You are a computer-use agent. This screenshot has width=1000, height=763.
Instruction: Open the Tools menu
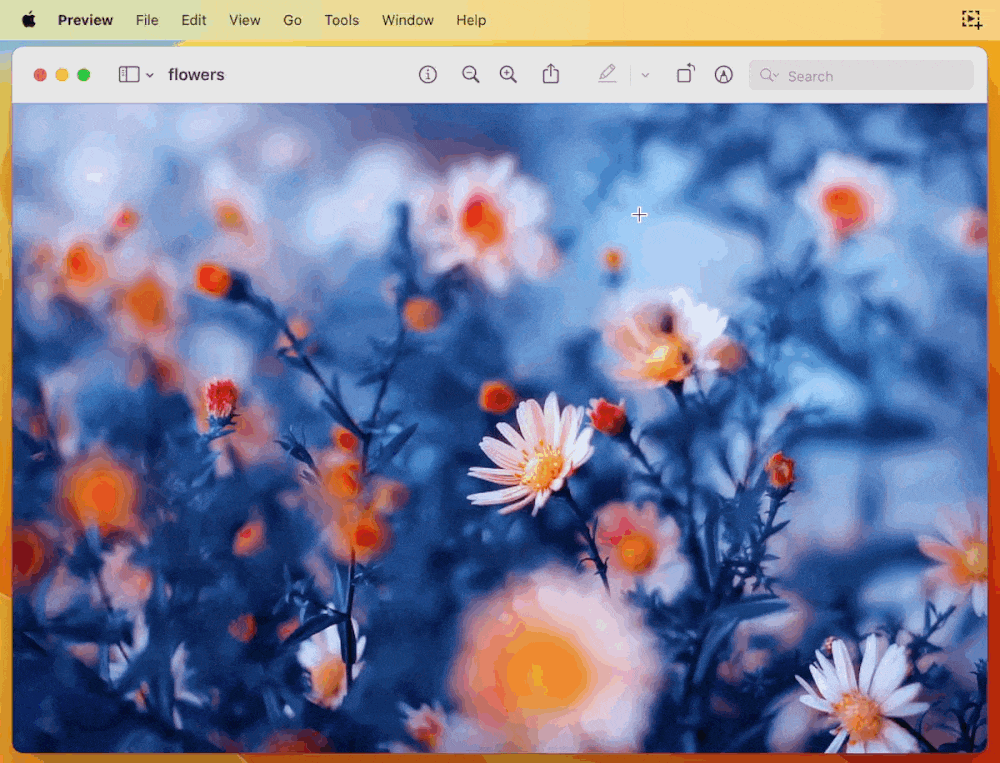(x=341, y=20)
